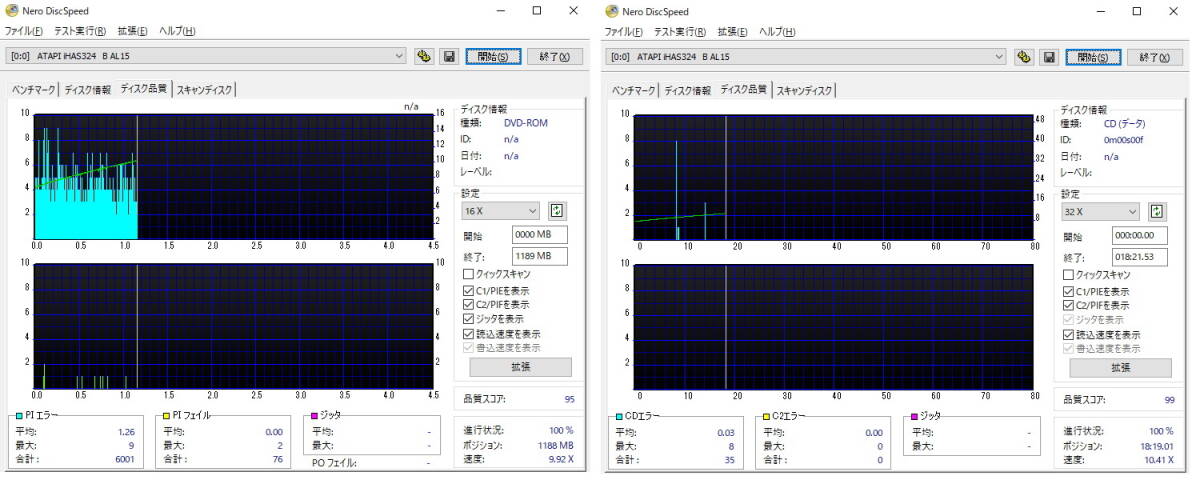Image resolution: width=1200 pixels, height=480 pixels.
Task: Click yellow PI フェイル legend swatch
Action: (x=165, y=414)
